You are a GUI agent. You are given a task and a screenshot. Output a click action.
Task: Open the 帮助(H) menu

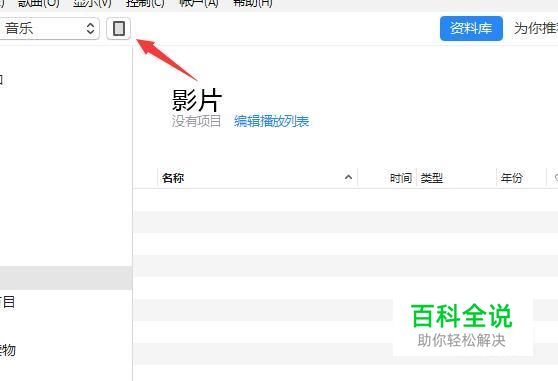(x=252, y=4)
